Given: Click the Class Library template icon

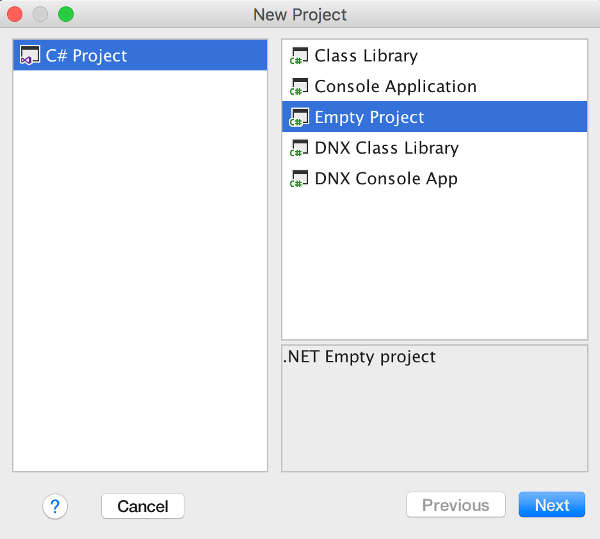Looking at the screenshot, I should click(x=298, y=56).
